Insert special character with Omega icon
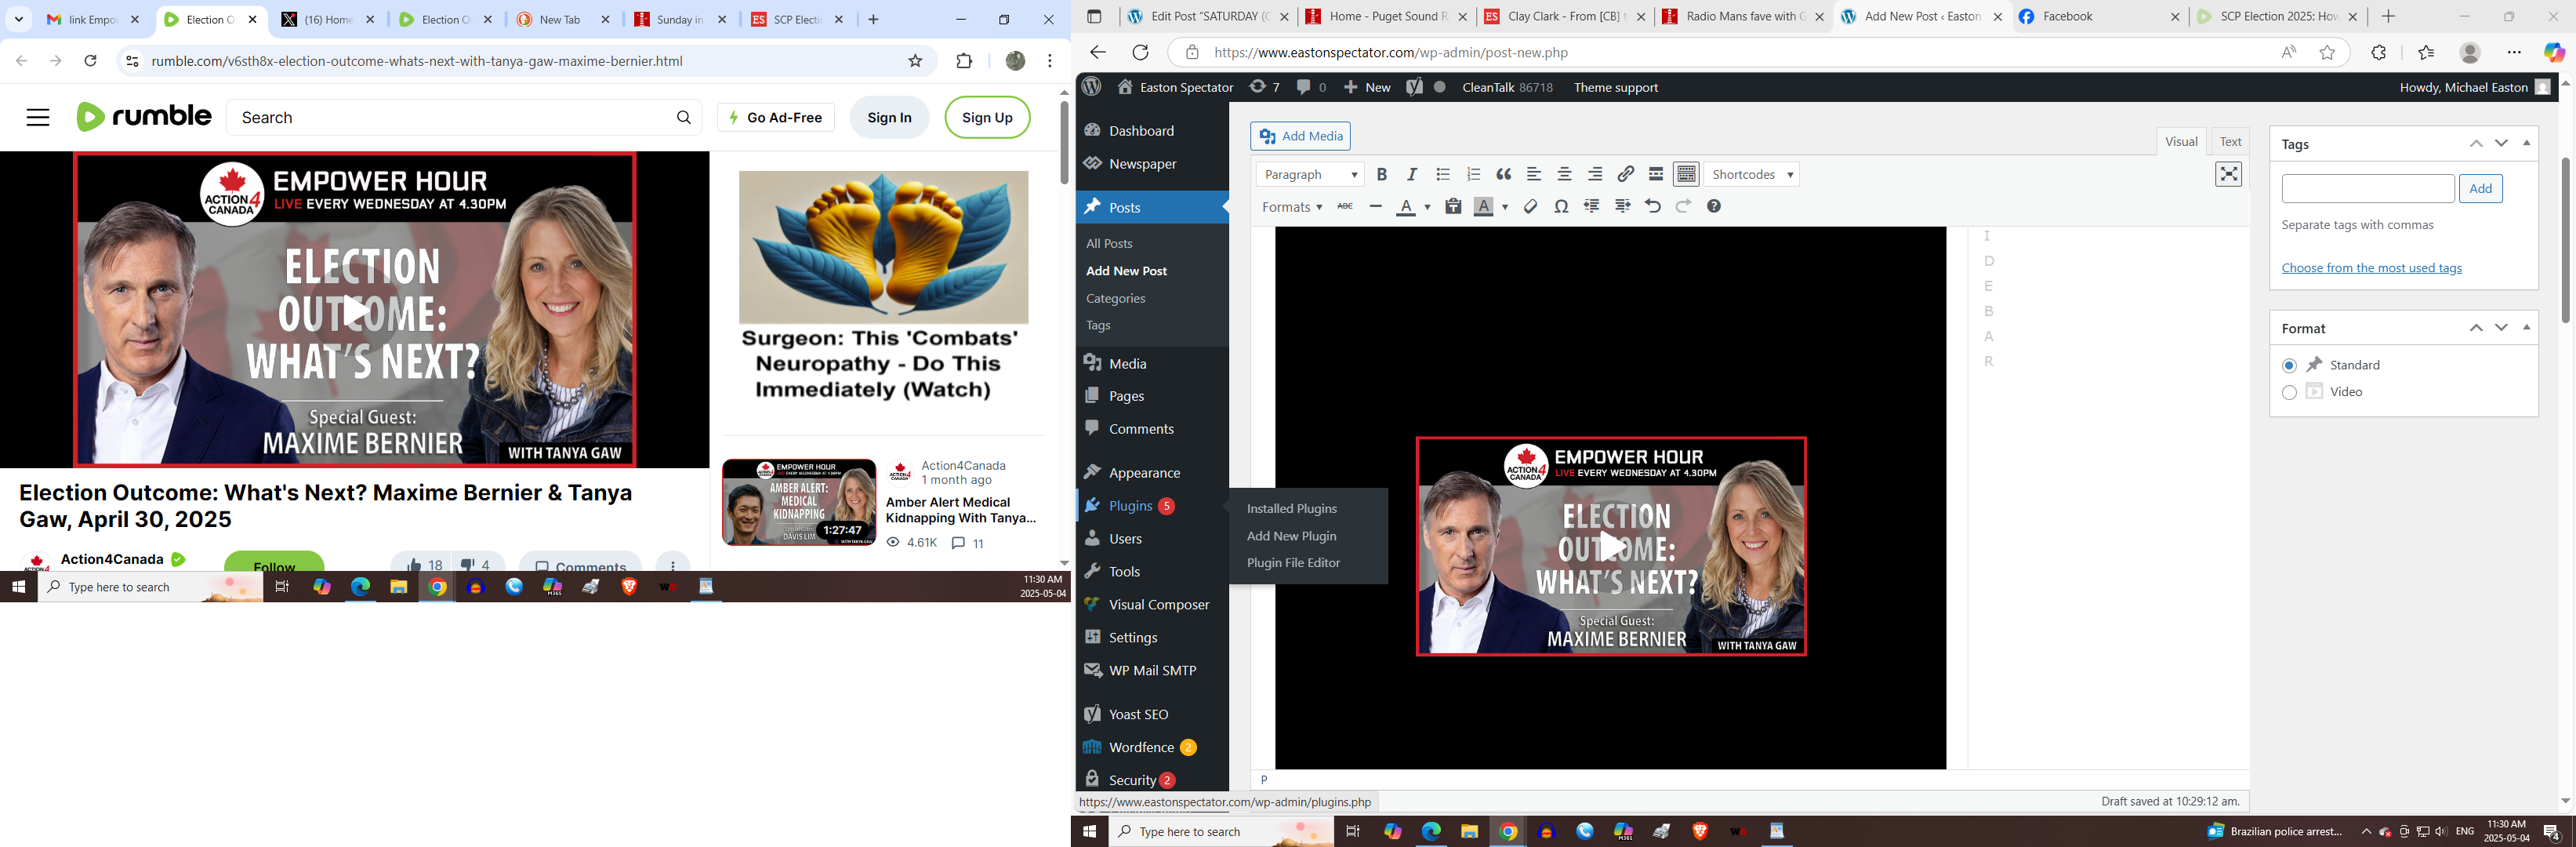 1561,206
